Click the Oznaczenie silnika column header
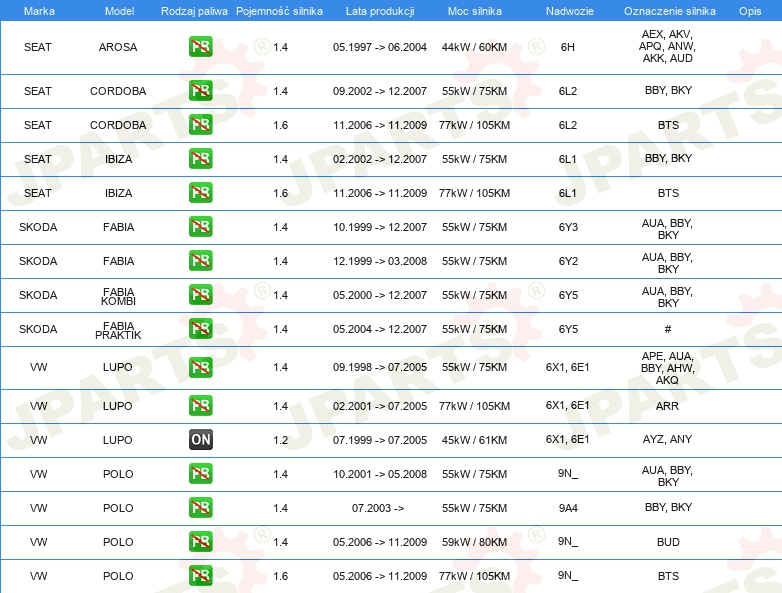The width and height of the screenshot is (782, 593). click(670, 11)
